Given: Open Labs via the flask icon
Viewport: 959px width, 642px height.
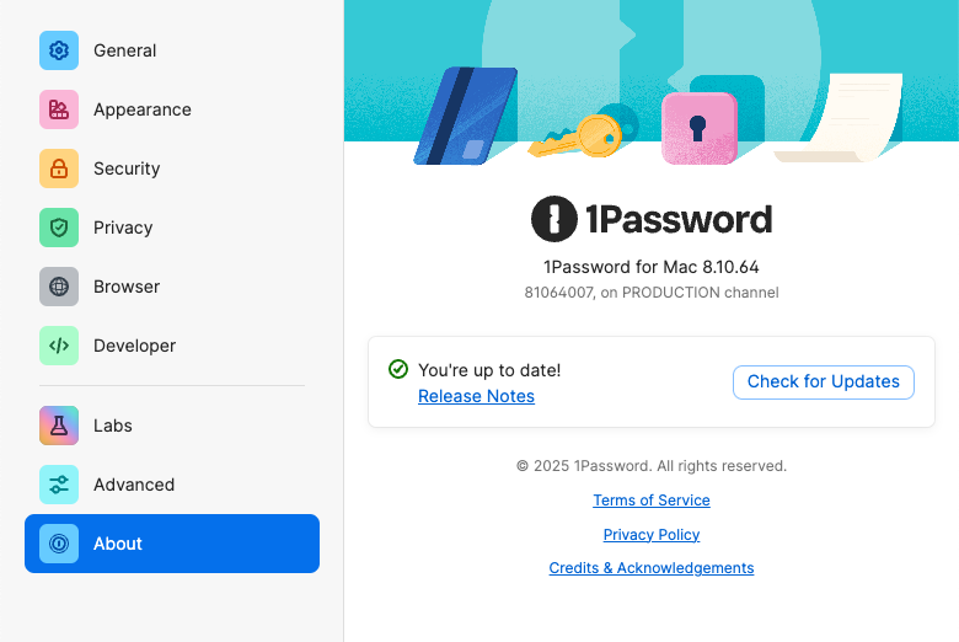Looking at the screenshot, I should coord(58,425).
